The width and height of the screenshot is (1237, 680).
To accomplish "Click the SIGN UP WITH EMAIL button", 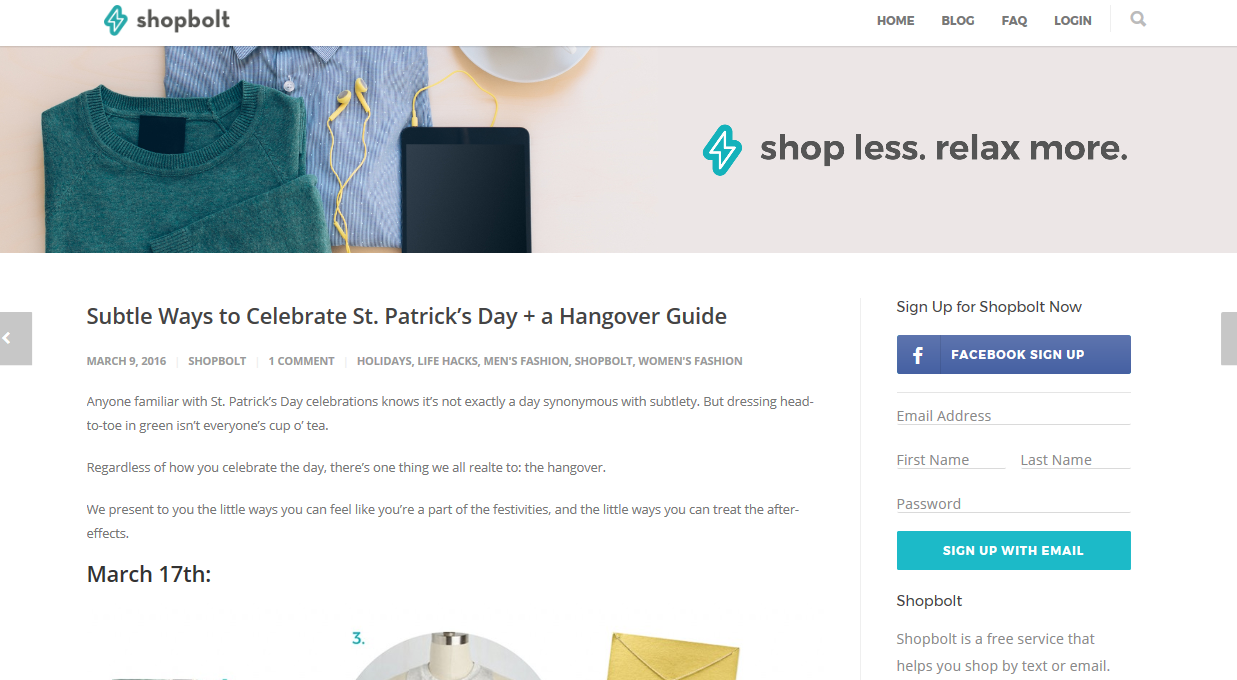I will [x=1014, y=551].
